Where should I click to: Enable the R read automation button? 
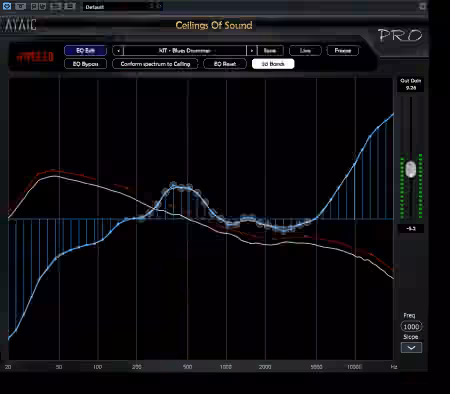[34, 6]
